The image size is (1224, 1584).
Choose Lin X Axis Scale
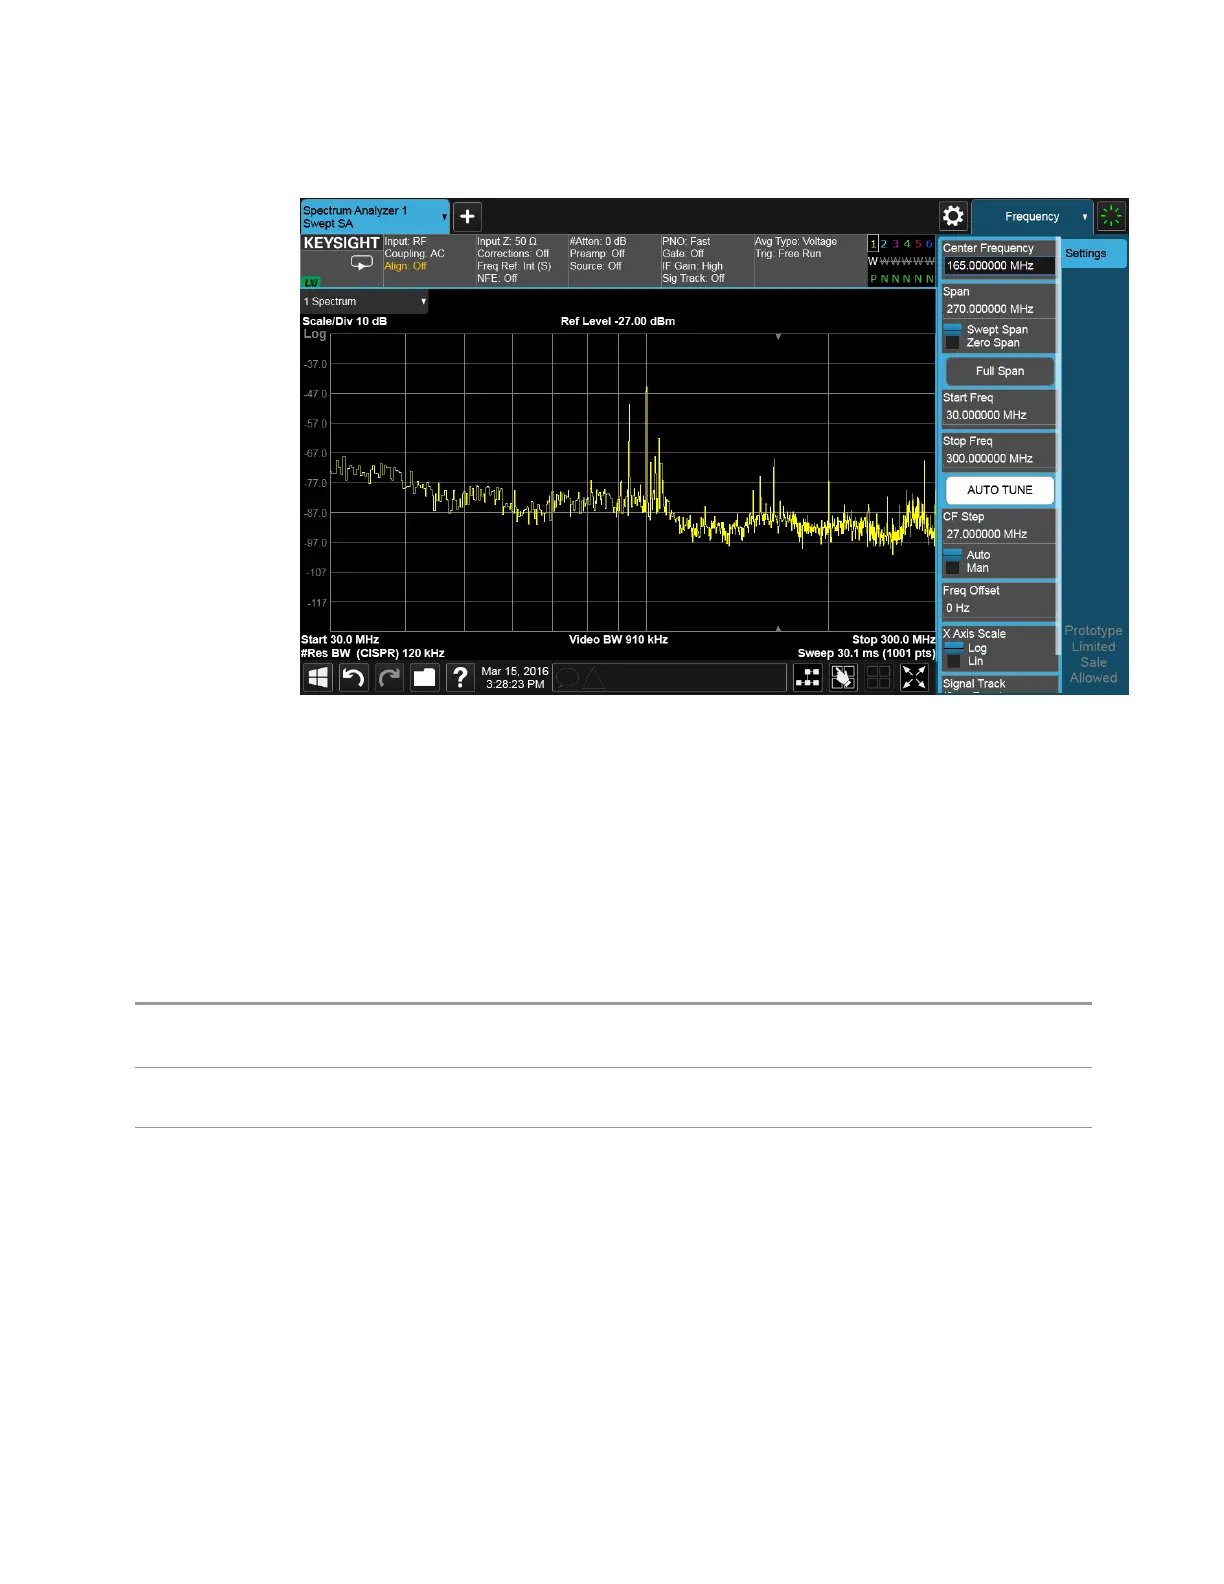point(965,661)
